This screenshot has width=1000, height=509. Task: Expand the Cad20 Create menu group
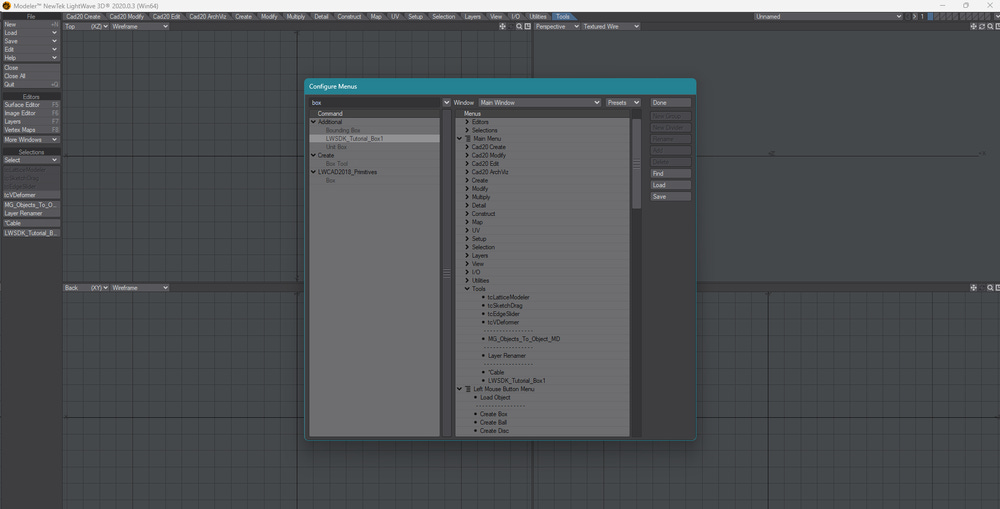[x=467, y=147]
